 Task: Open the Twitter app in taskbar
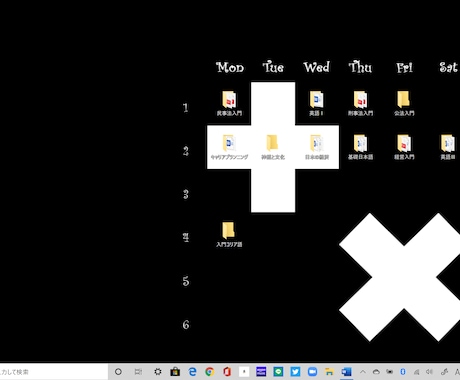click(295, 372)
